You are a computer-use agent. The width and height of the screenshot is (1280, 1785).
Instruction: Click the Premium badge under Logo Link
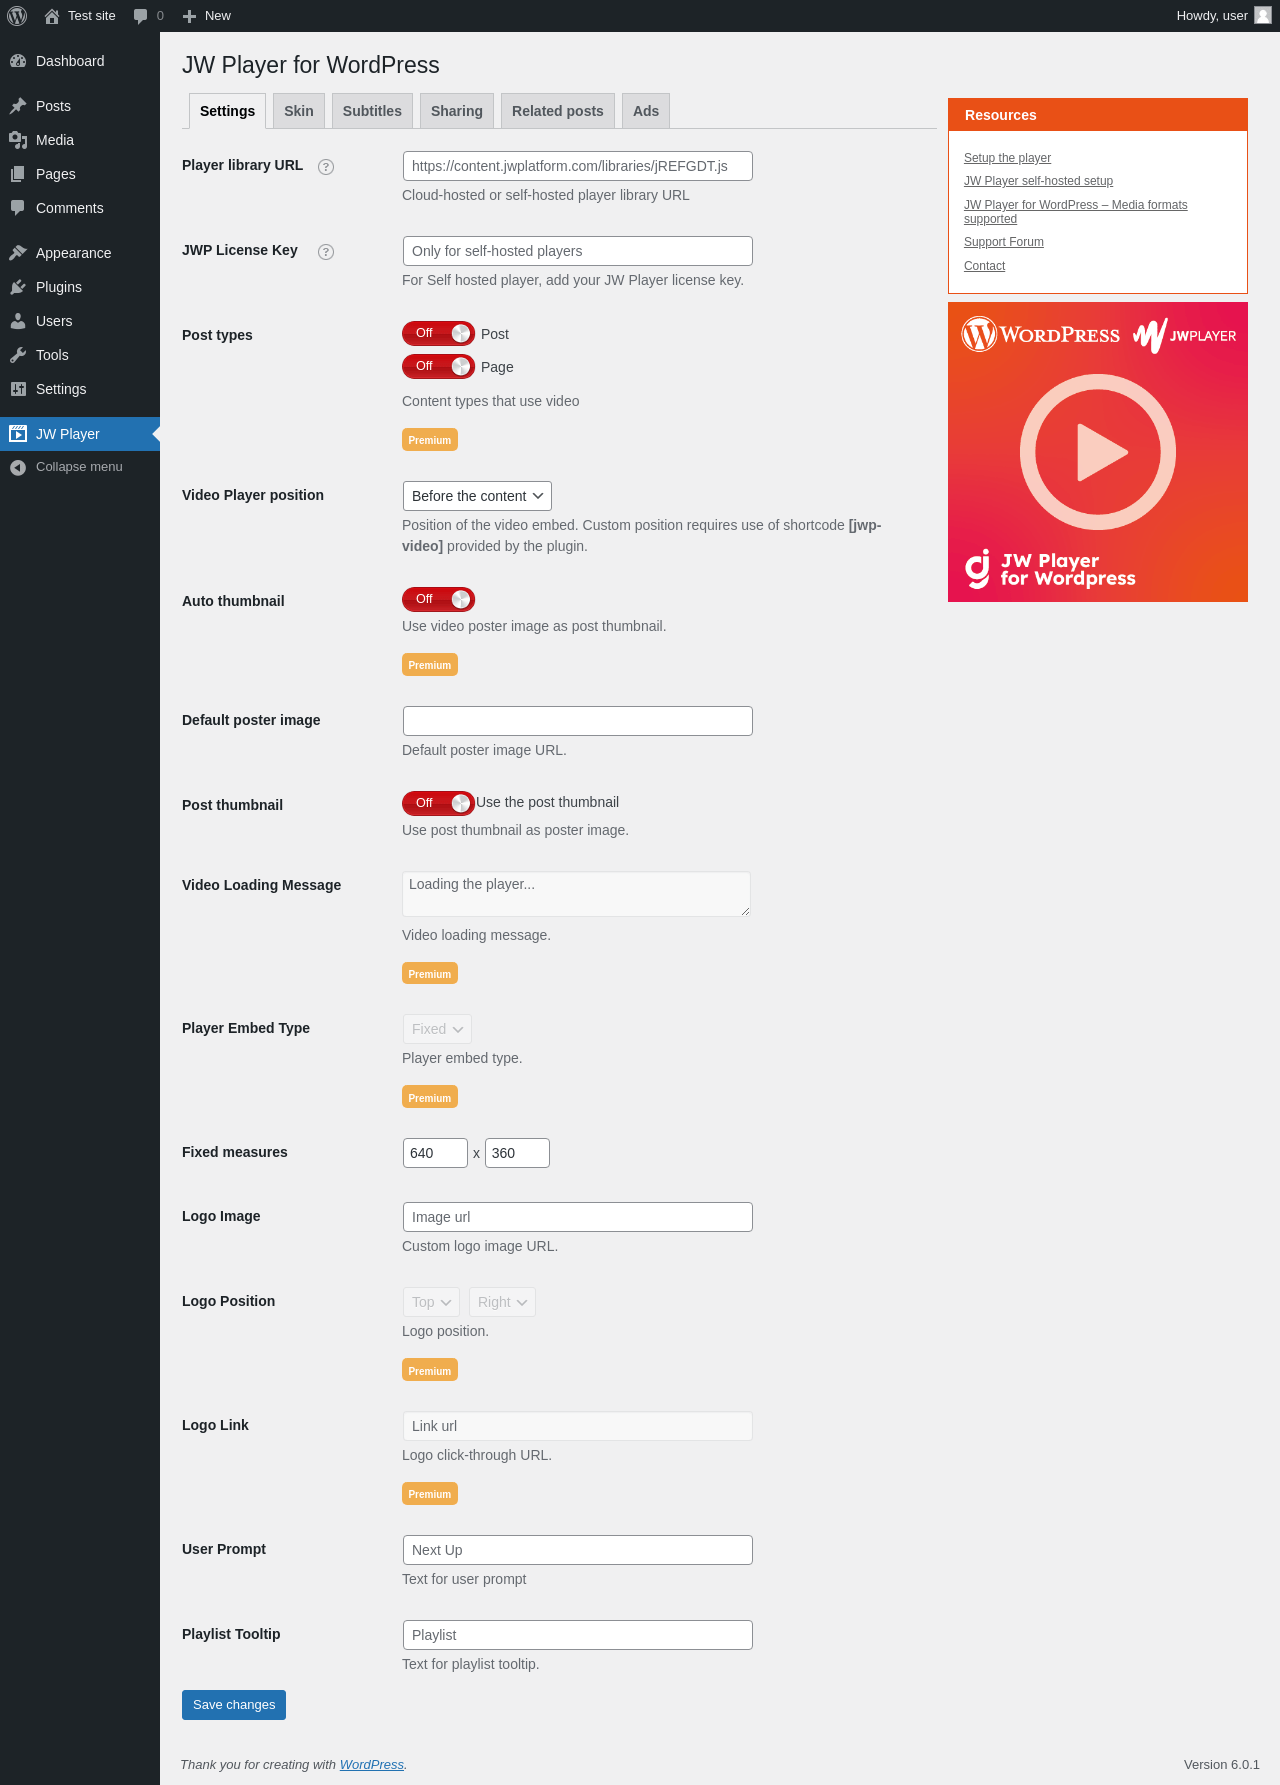click(430, 1494)
